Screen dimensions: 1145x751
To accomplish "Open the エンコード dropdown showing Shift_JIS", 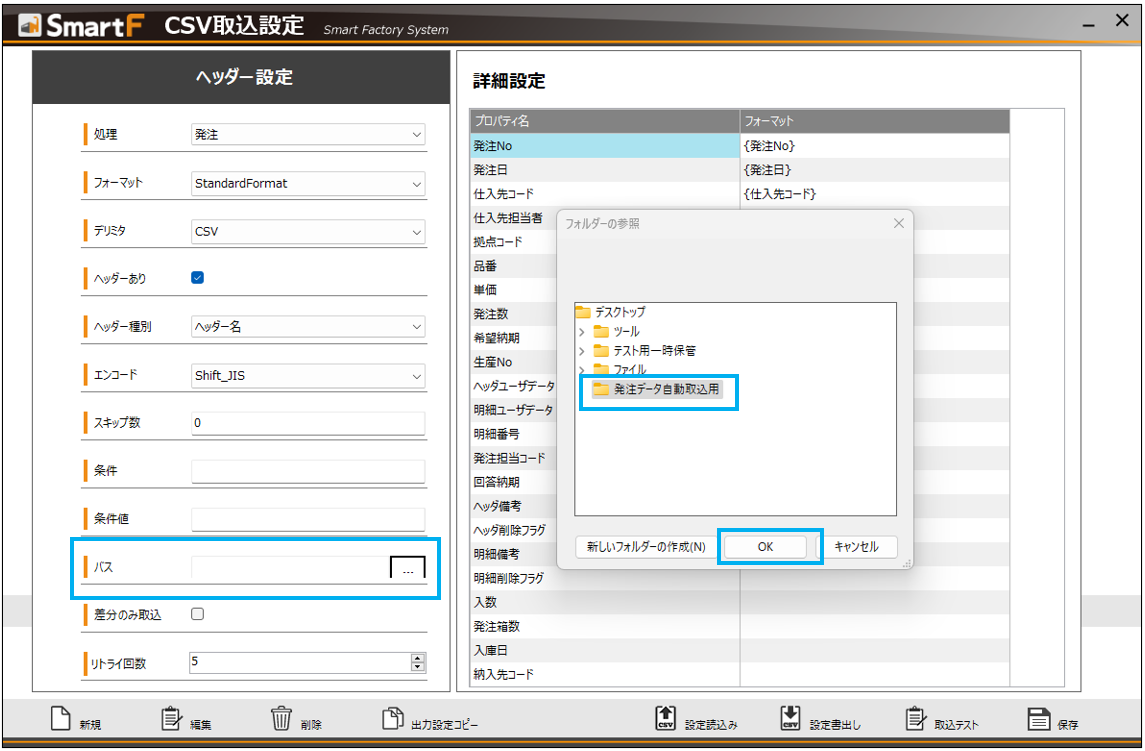I will point(308,376).
